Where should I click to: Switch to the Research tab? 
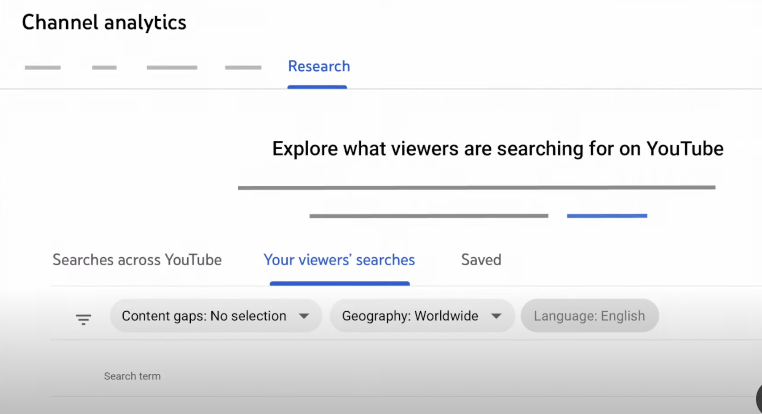coord(319,67)
